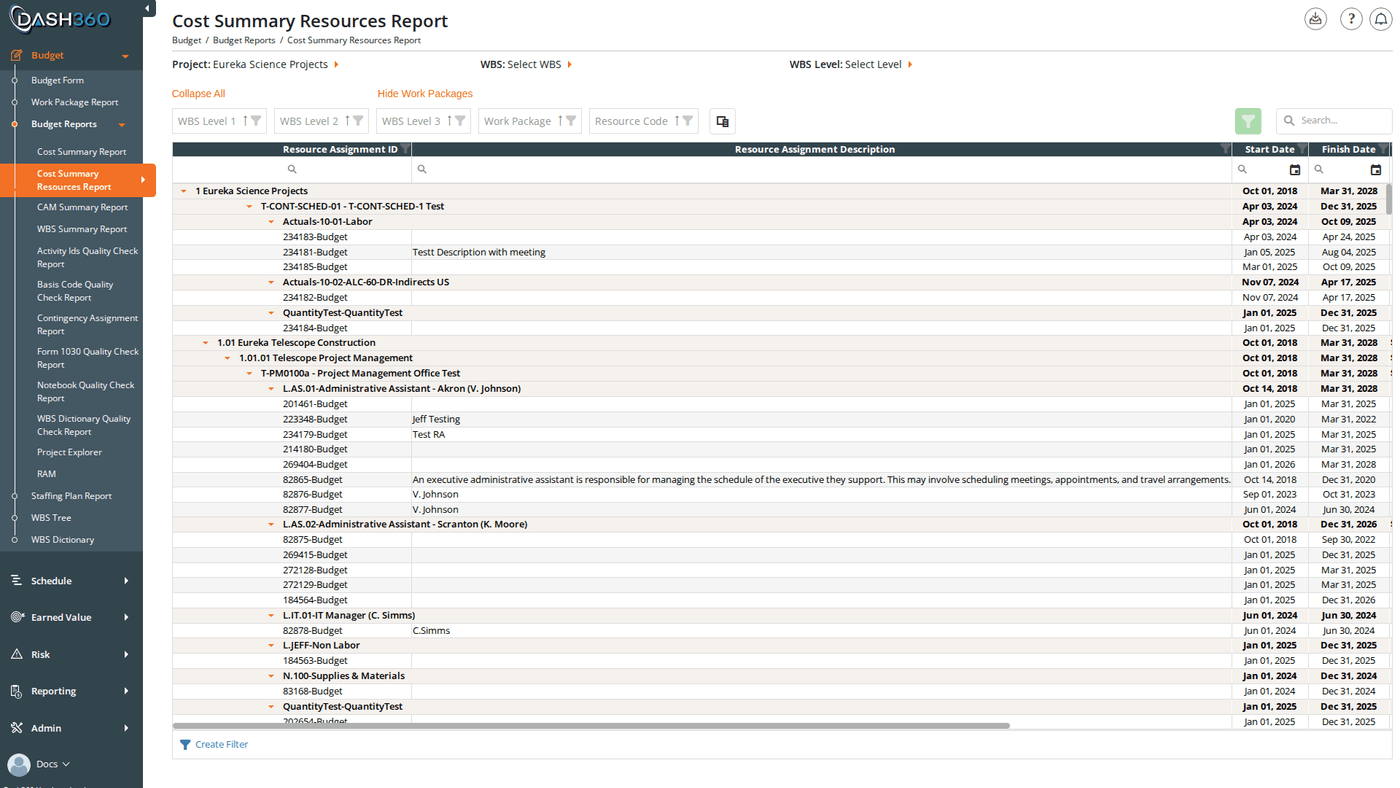Click the Budget Reports breadcrumb link
Image resolution: width=1400 pixels, height=788 pixels.
click(x=244, y=40)
